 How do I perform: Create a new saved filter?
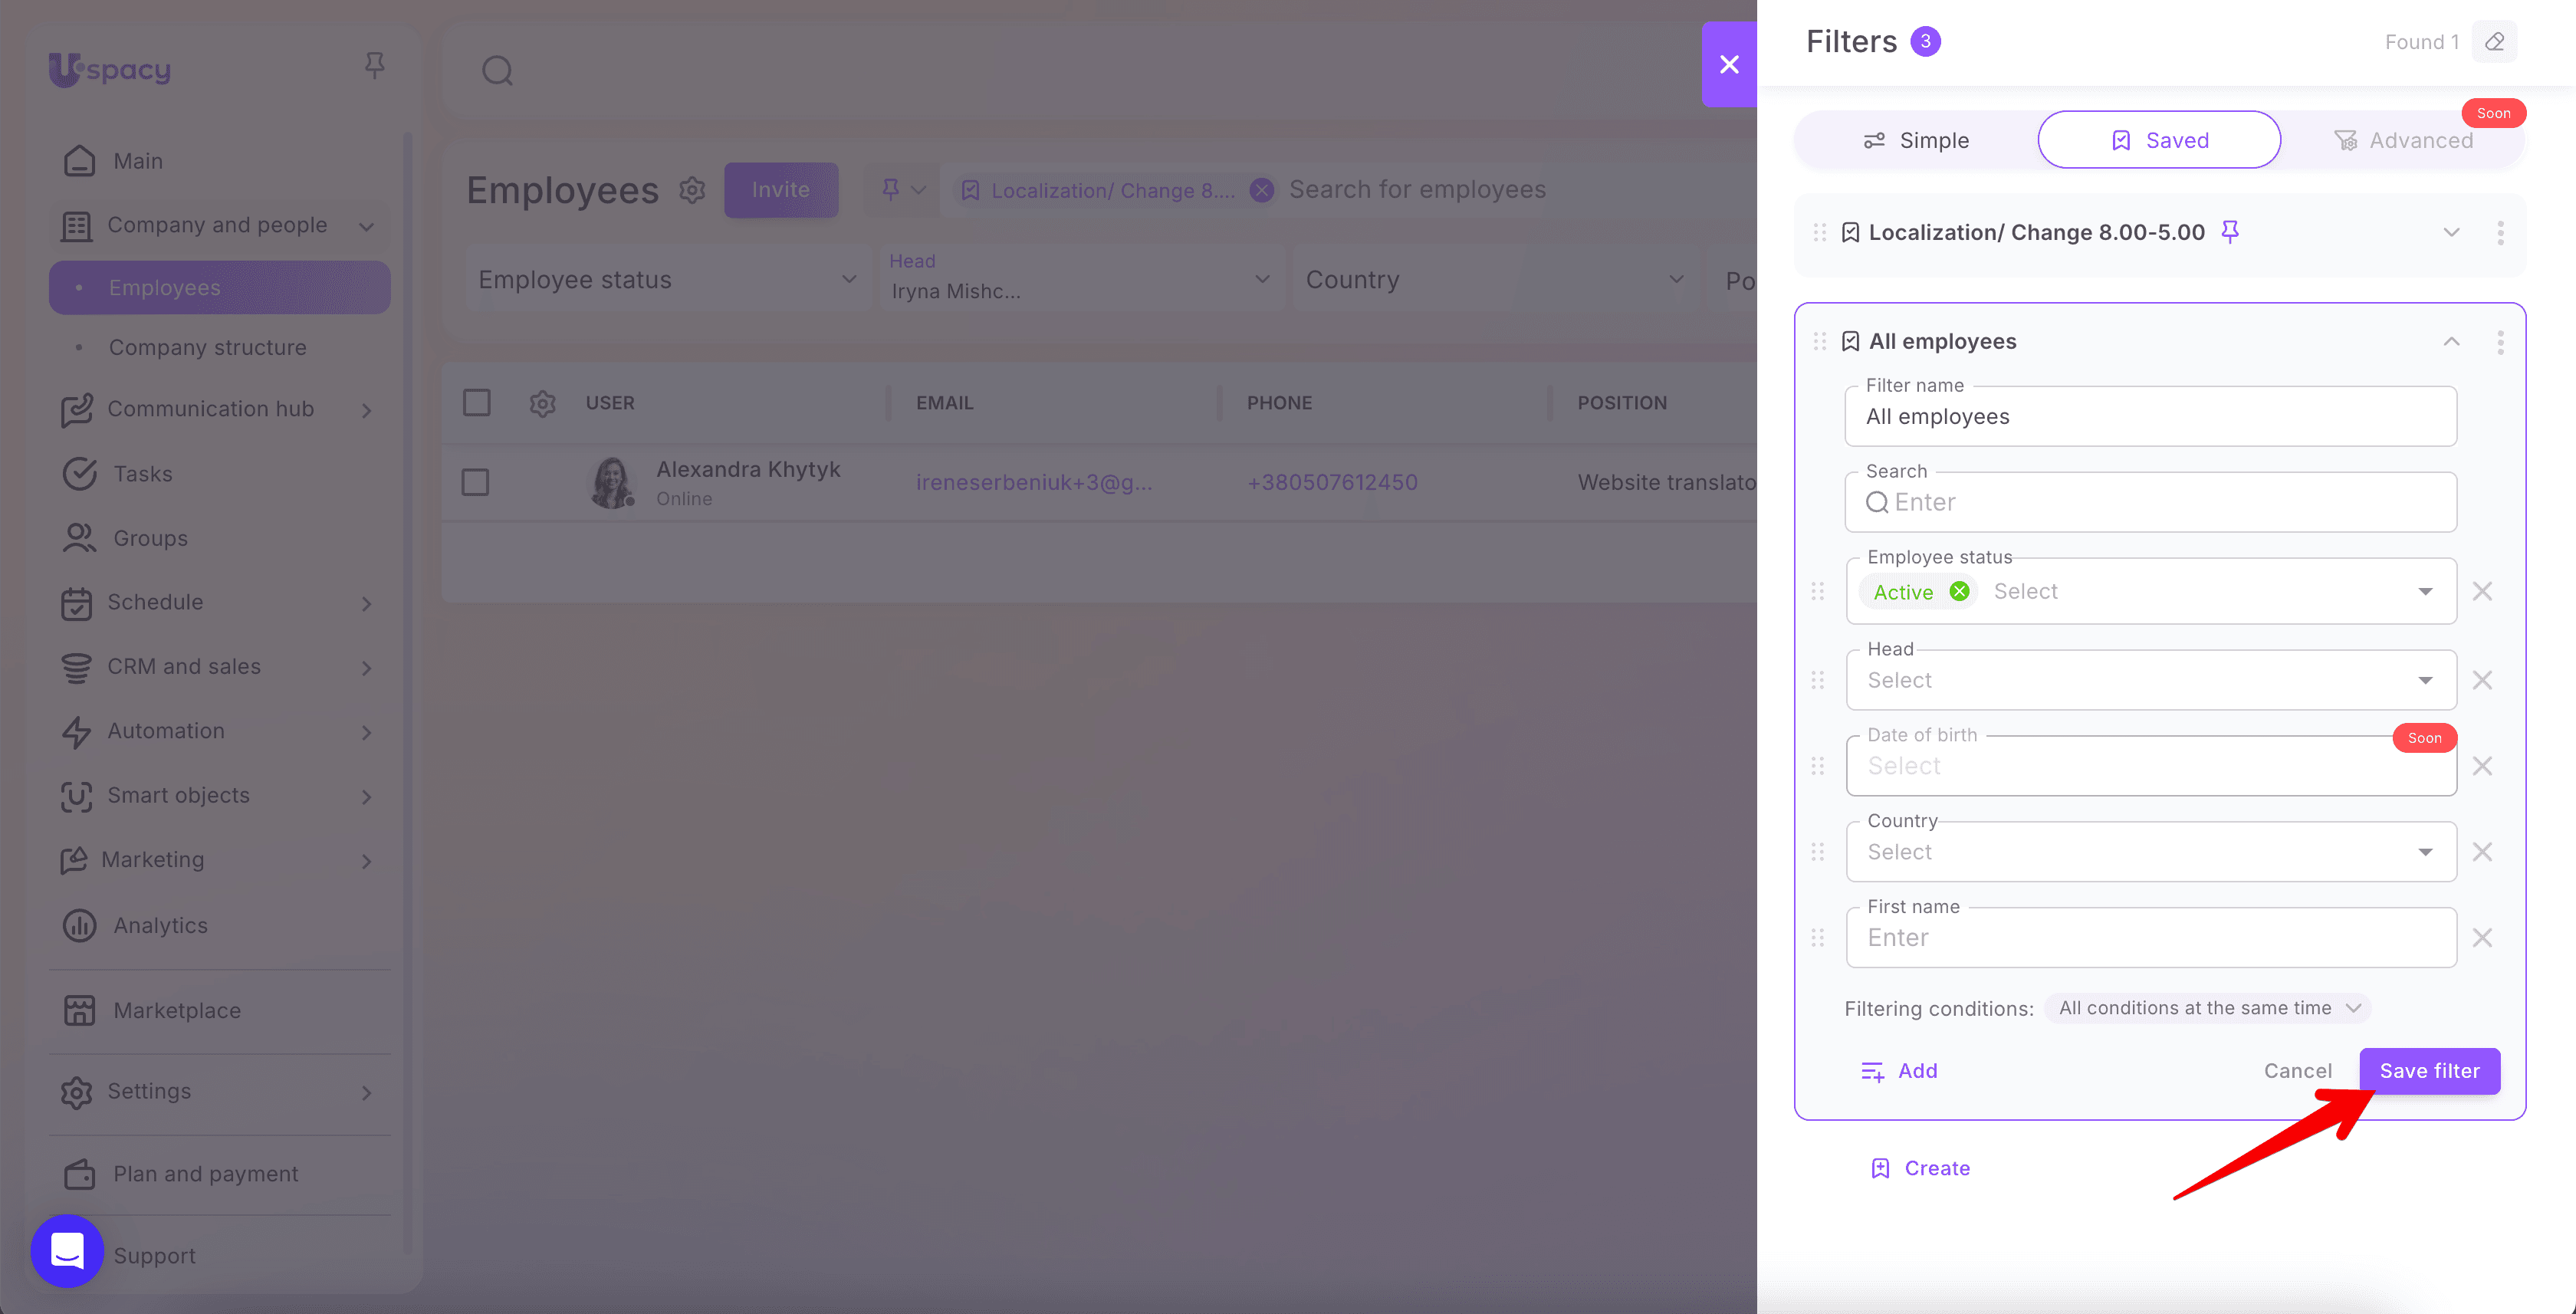(x=1920, y=1168)
